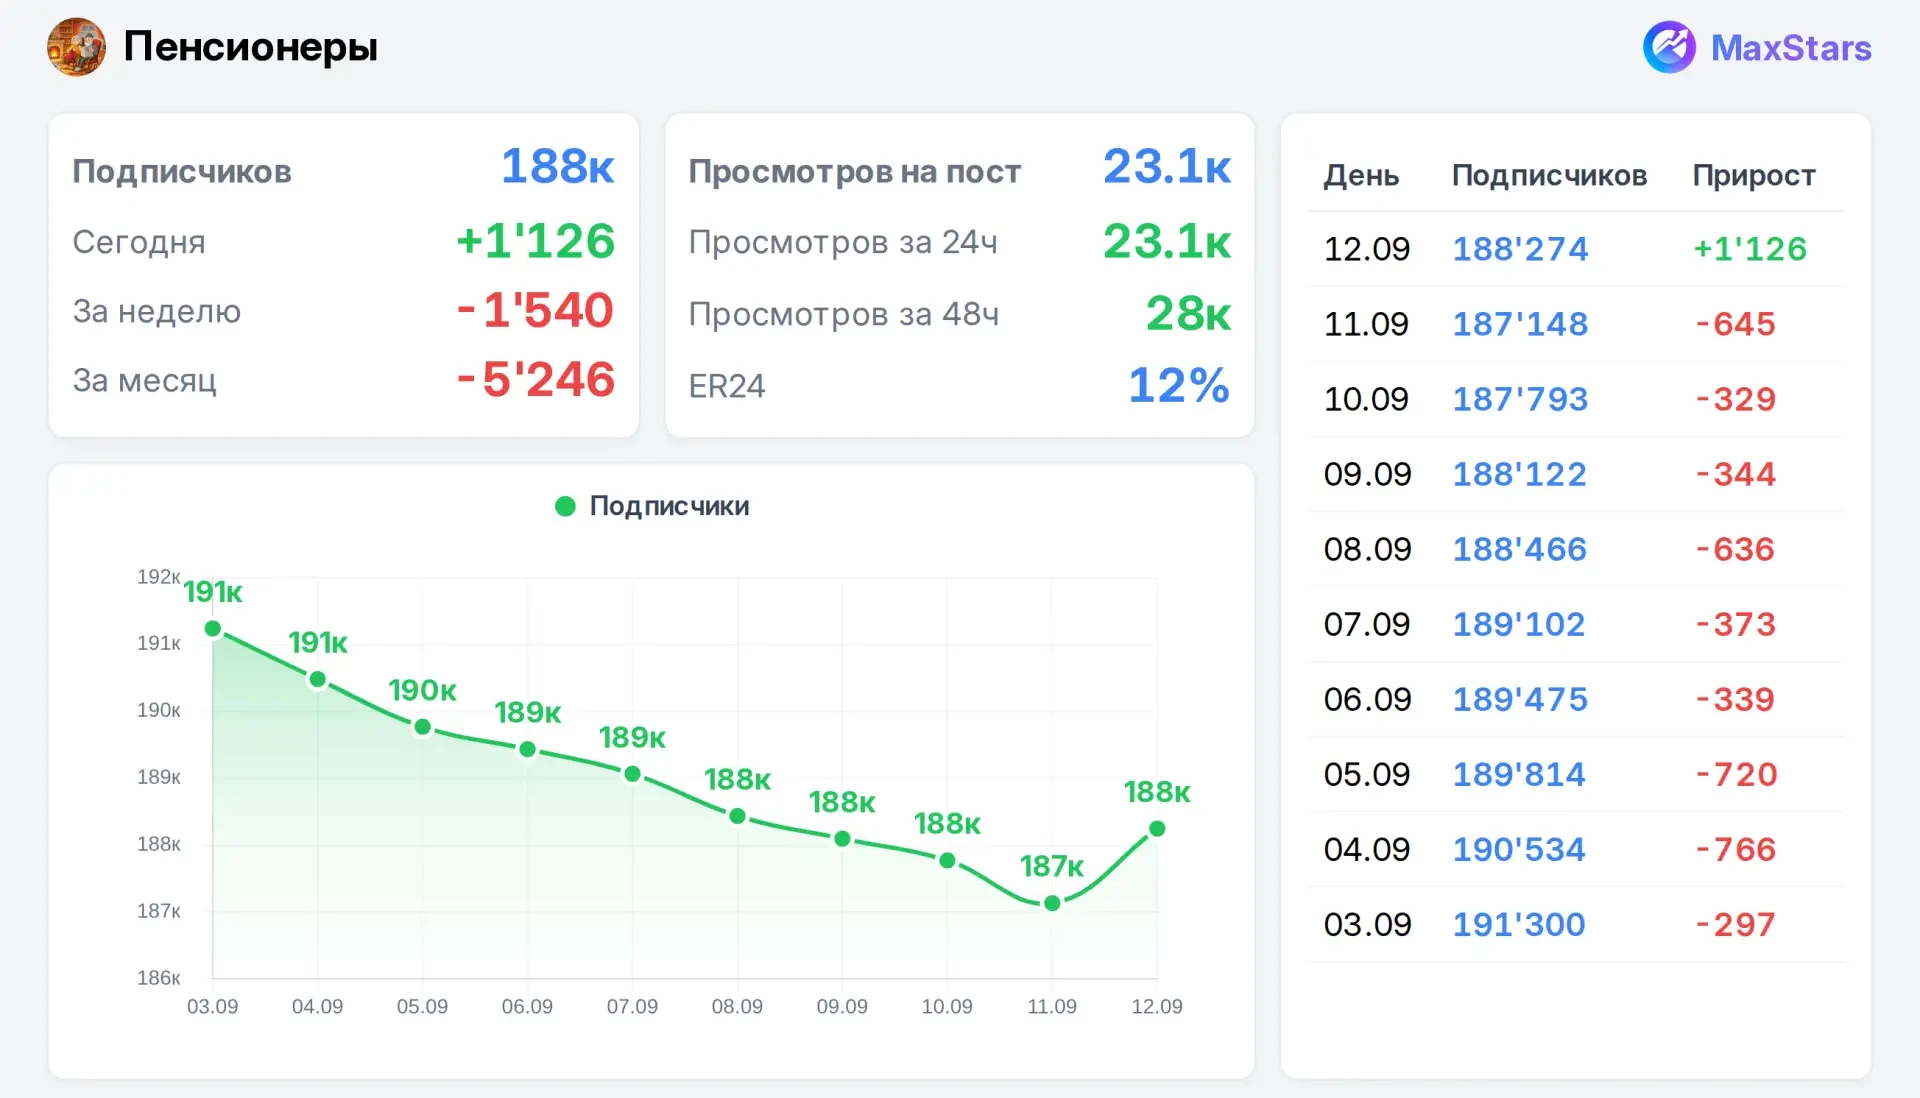Viewport: 1920px width, 1098px height.
Task: Click the 188'122 table value
Action: tap(1519, 474)
